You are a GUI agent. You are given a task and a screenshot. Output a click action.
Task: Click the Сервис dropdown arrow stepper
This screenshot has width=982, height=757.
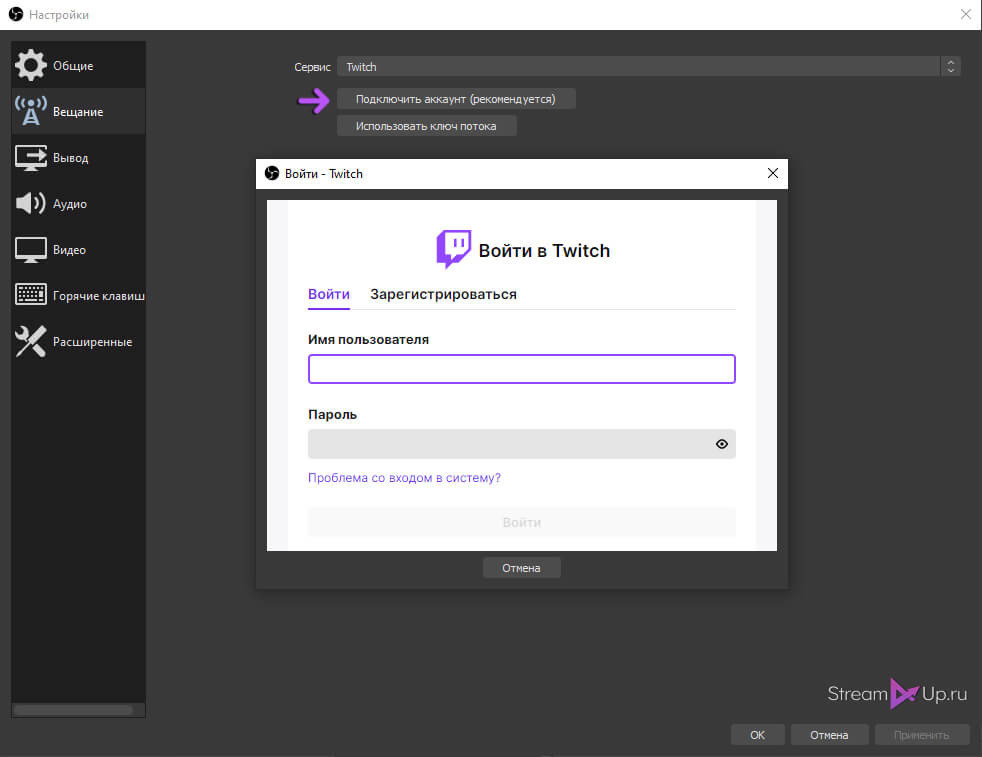(950, 66)
